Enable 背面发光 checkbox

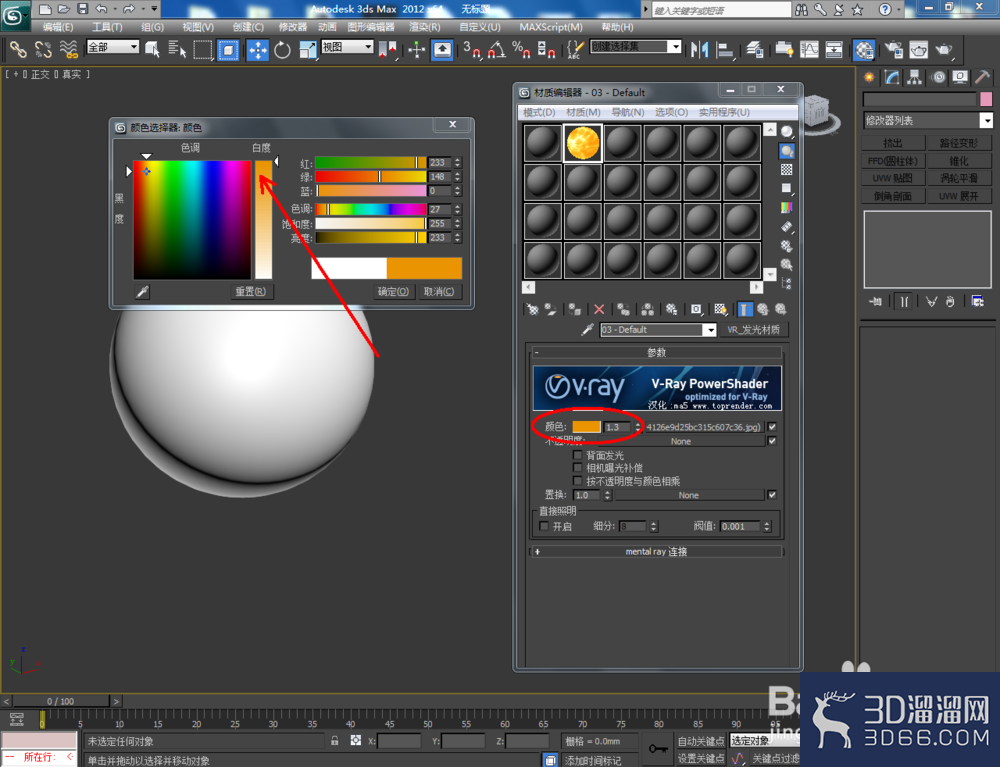tap(578, 455)
